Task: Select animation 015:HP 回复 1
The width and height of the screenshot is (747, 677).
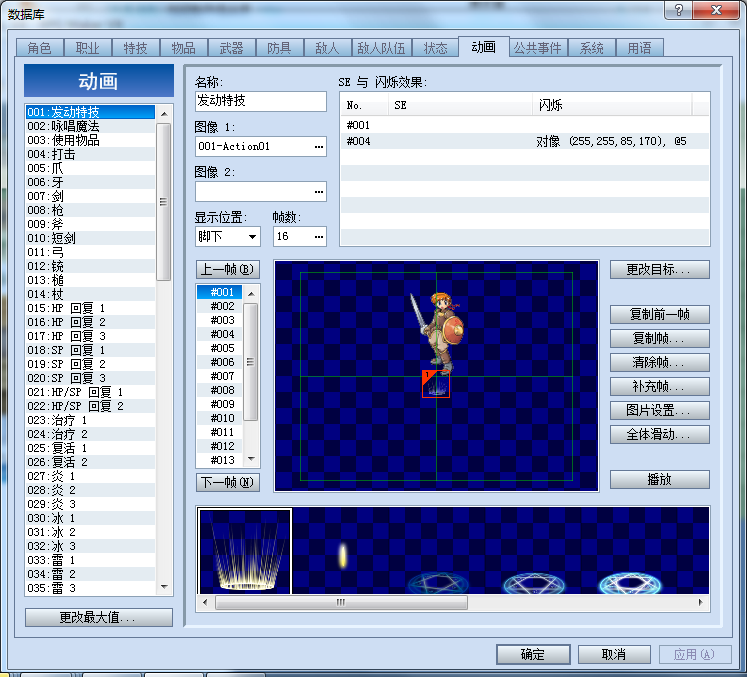Action: click(x=90, y=308)
